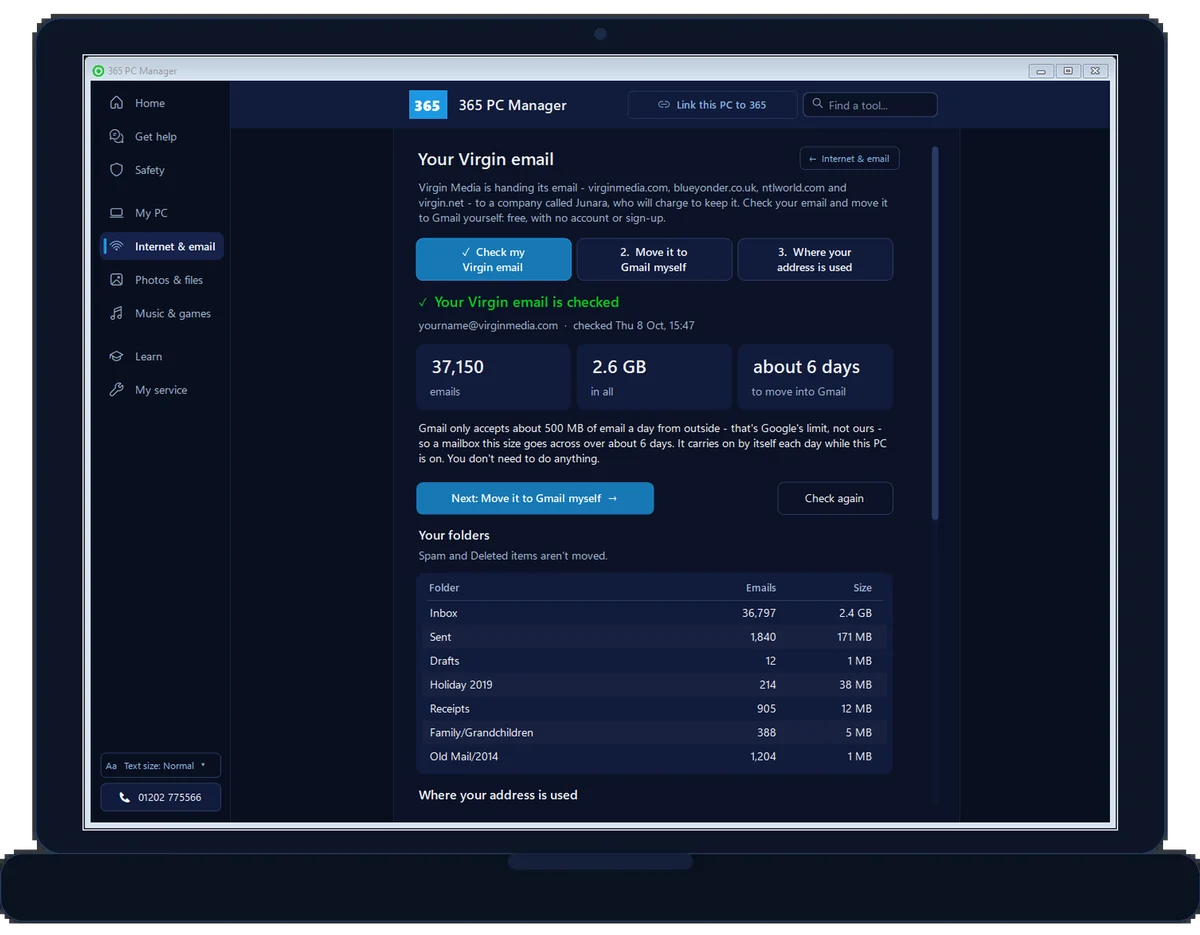1200x935 pixels.
Task: Select the Old Mail/2014 folder row
Action: coord(654,757)
